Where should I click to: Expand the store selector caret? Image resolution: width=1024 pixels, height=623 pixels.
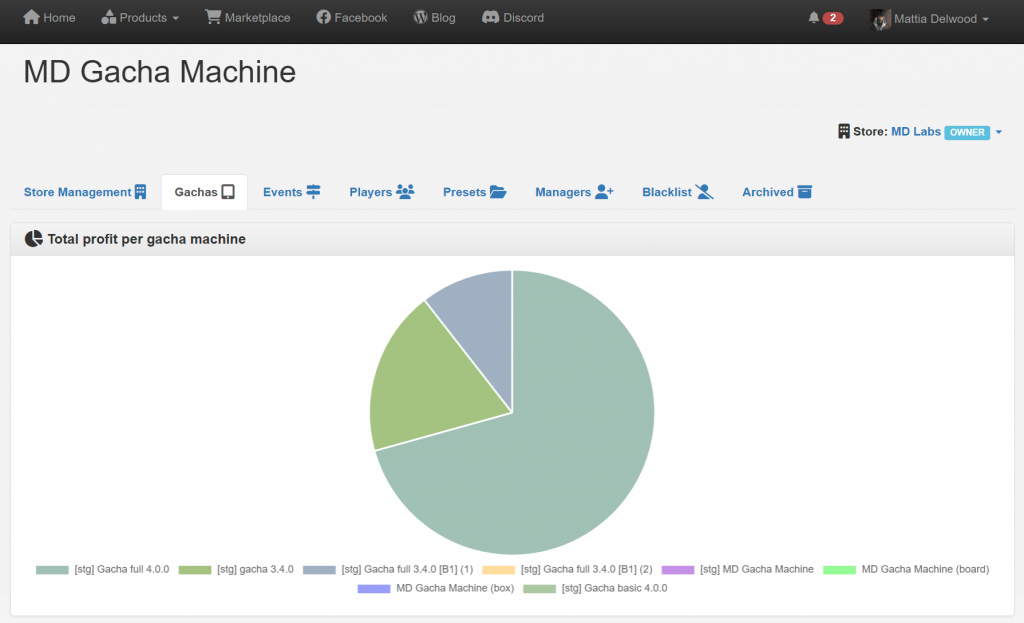[x=999, y=132]
